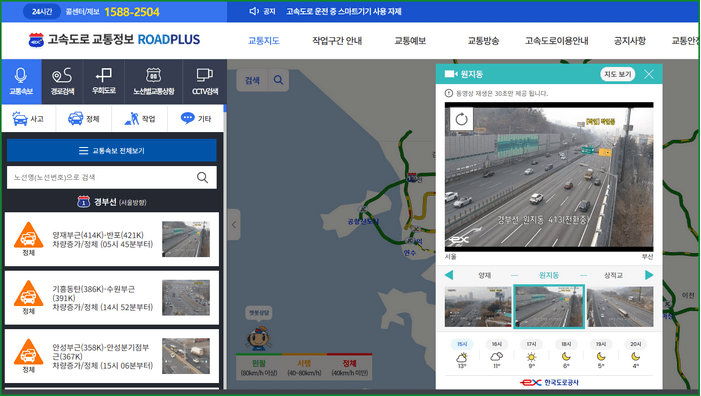This screenshot has width=701, height=396.
Task: Open the 교통예보 menu
Action: 410,41
